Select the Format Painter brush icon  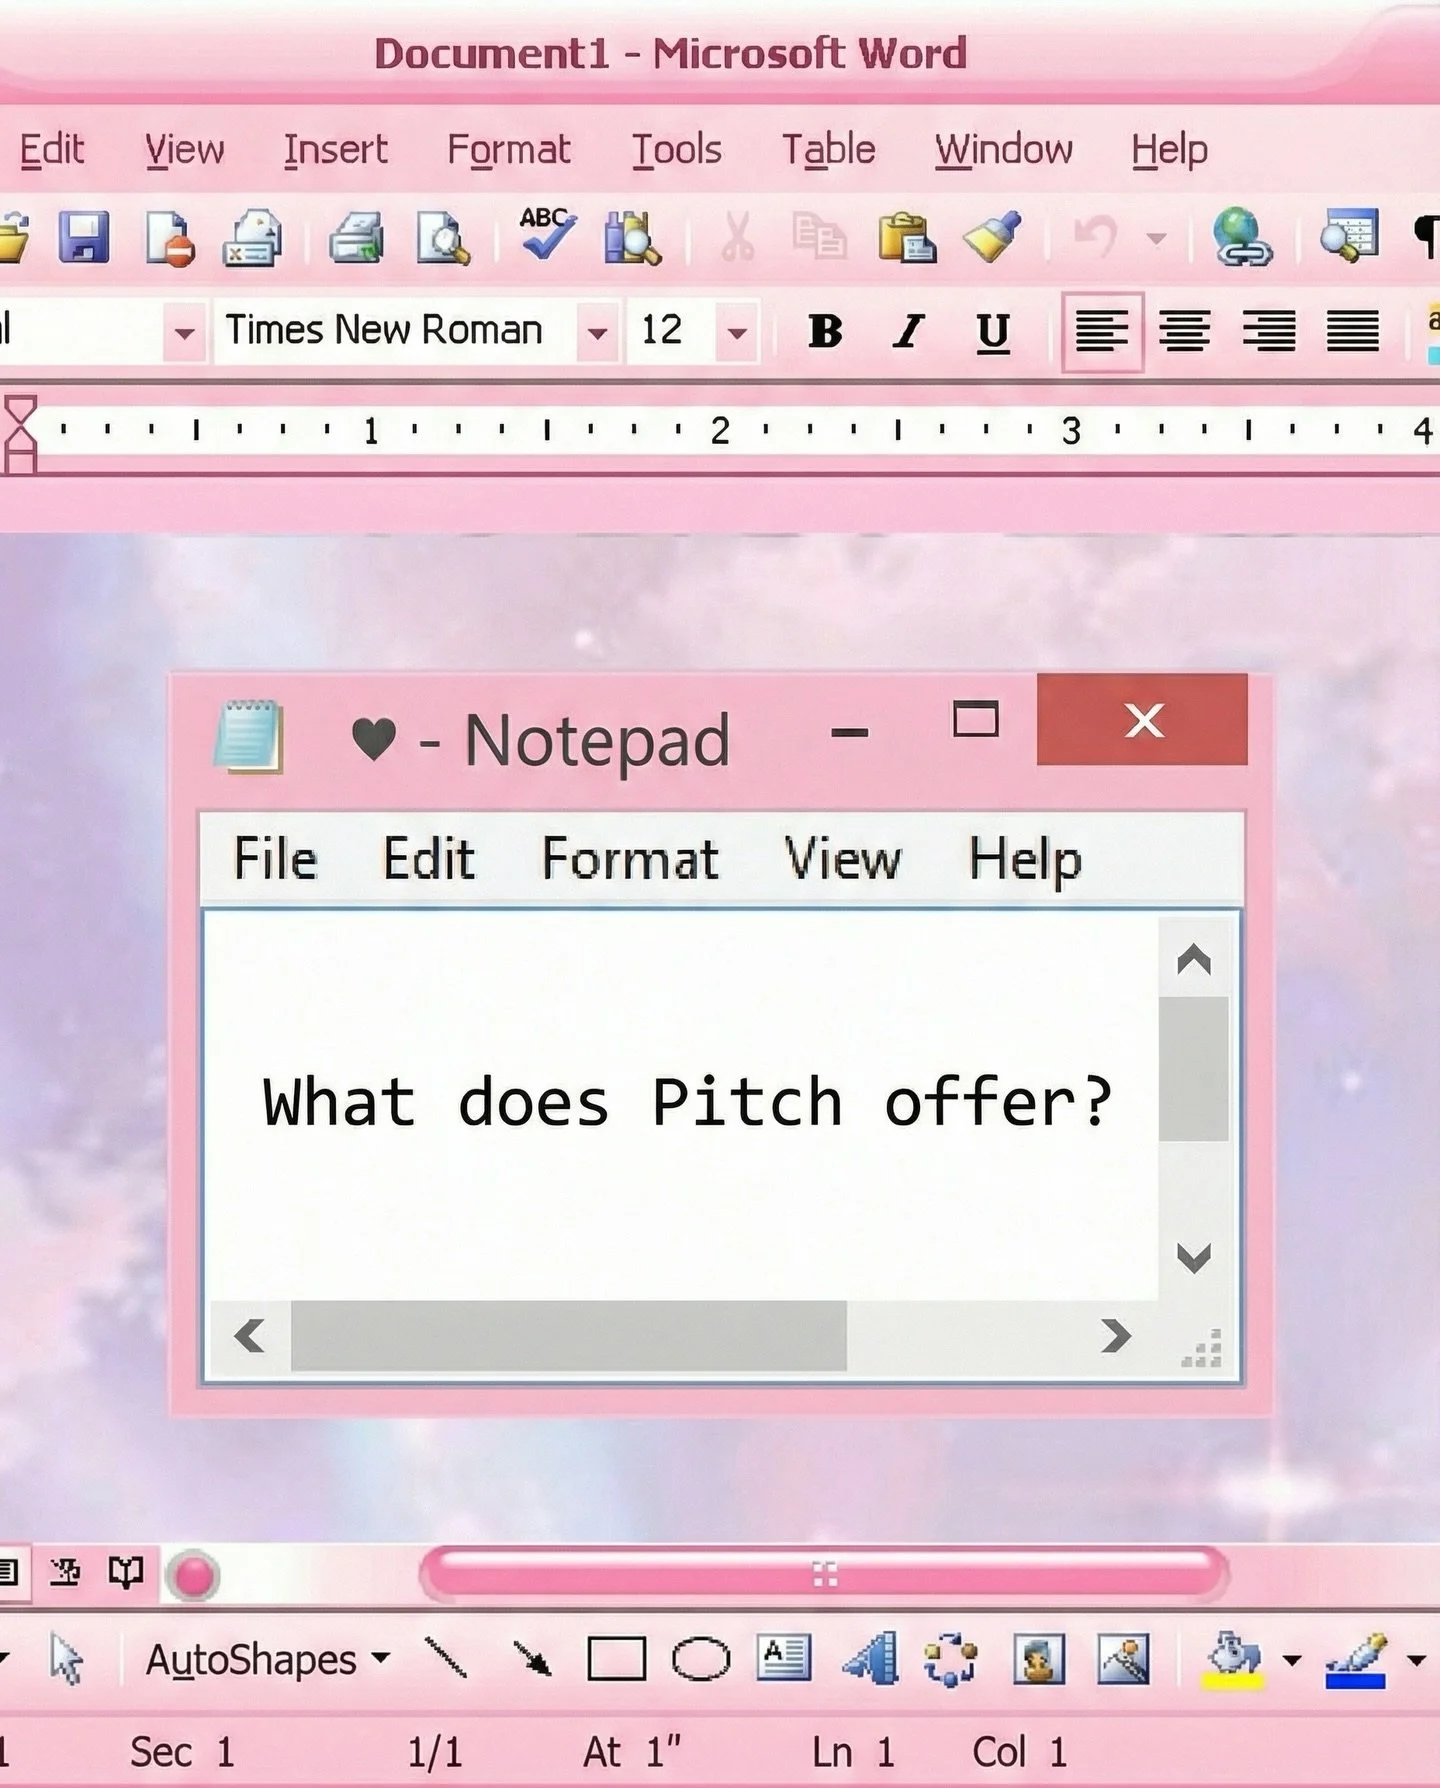point(992,238)
